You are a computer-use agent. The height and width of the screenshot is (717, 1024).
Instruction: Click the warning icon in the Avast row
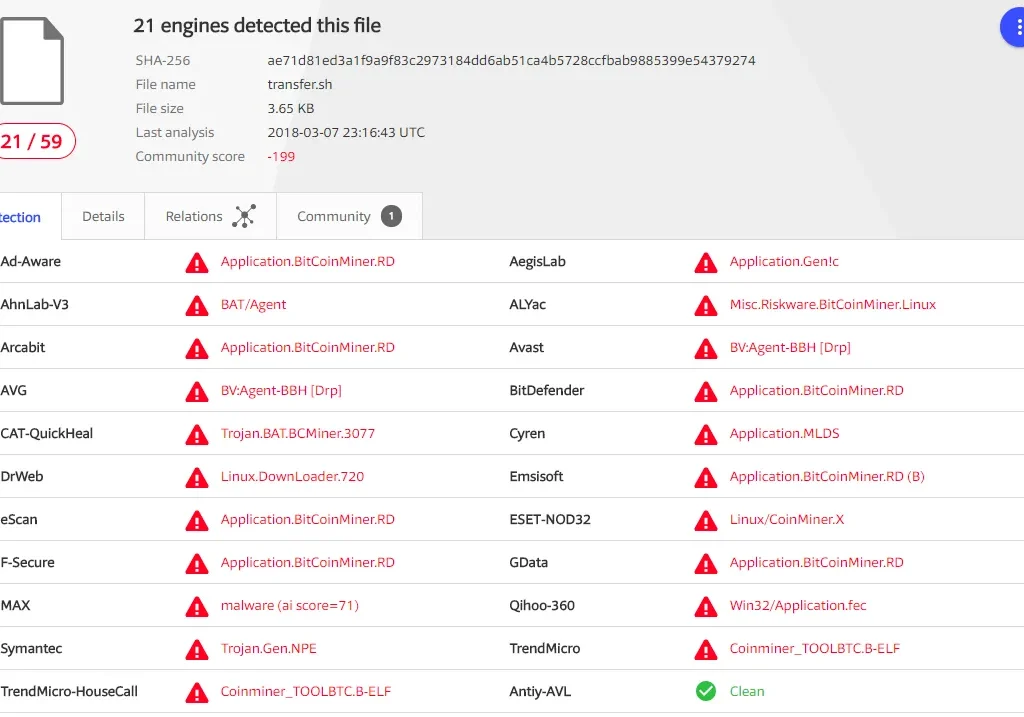[x=705, y=349]
